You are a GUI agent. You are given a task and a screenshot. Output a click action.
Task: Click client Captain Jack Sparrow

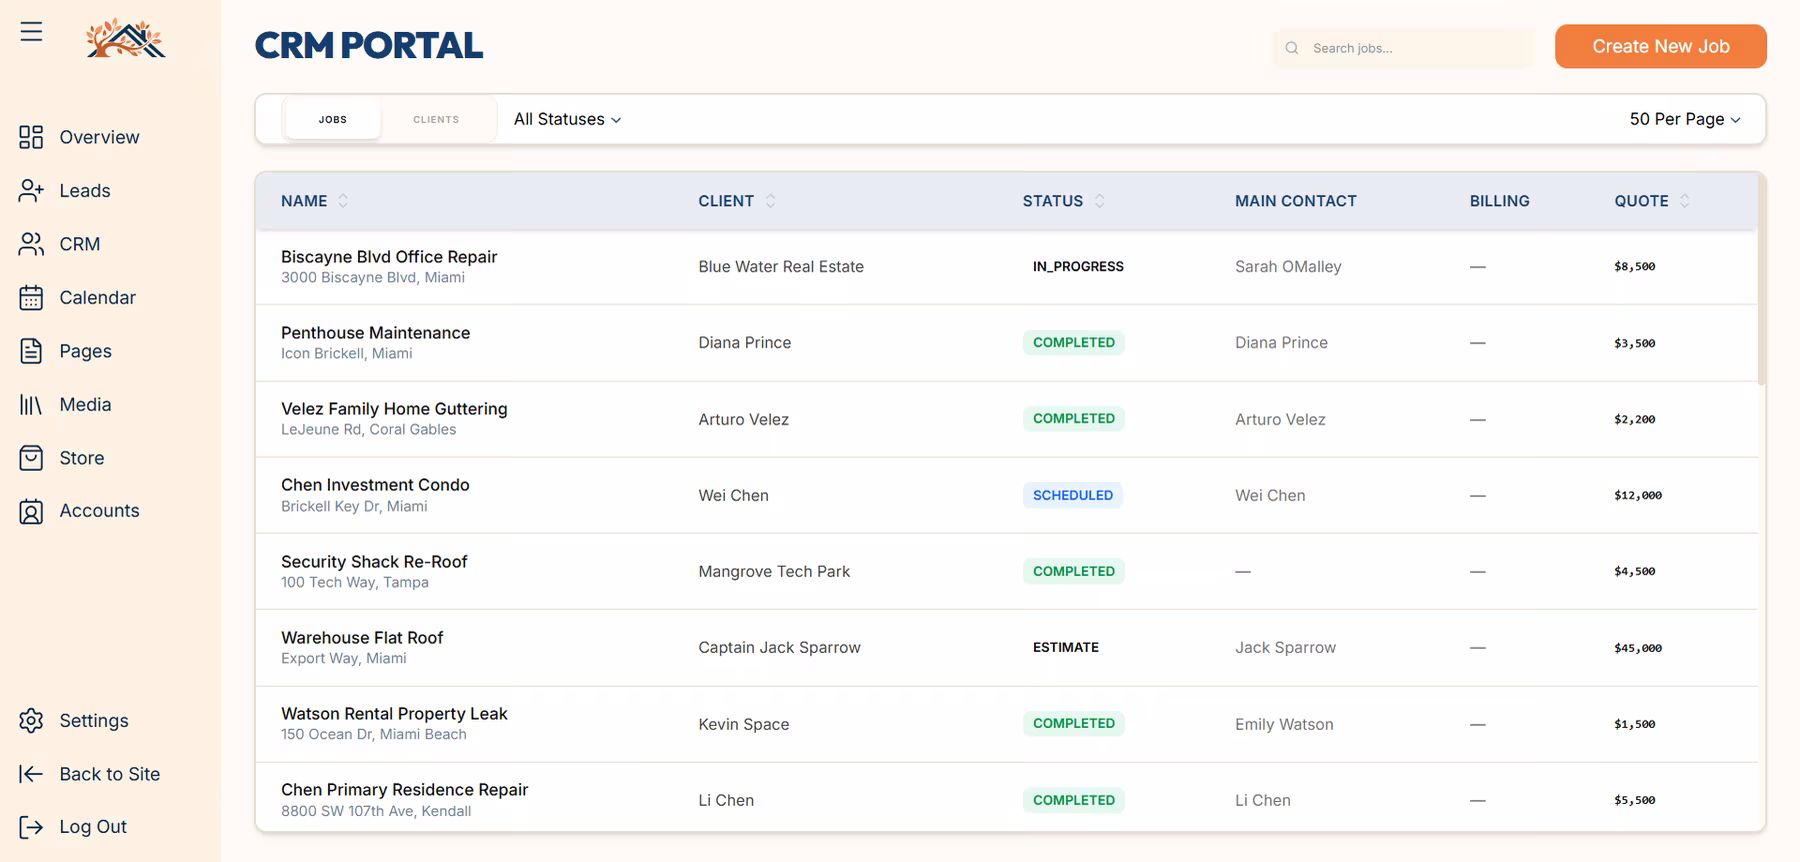[779, 648]
